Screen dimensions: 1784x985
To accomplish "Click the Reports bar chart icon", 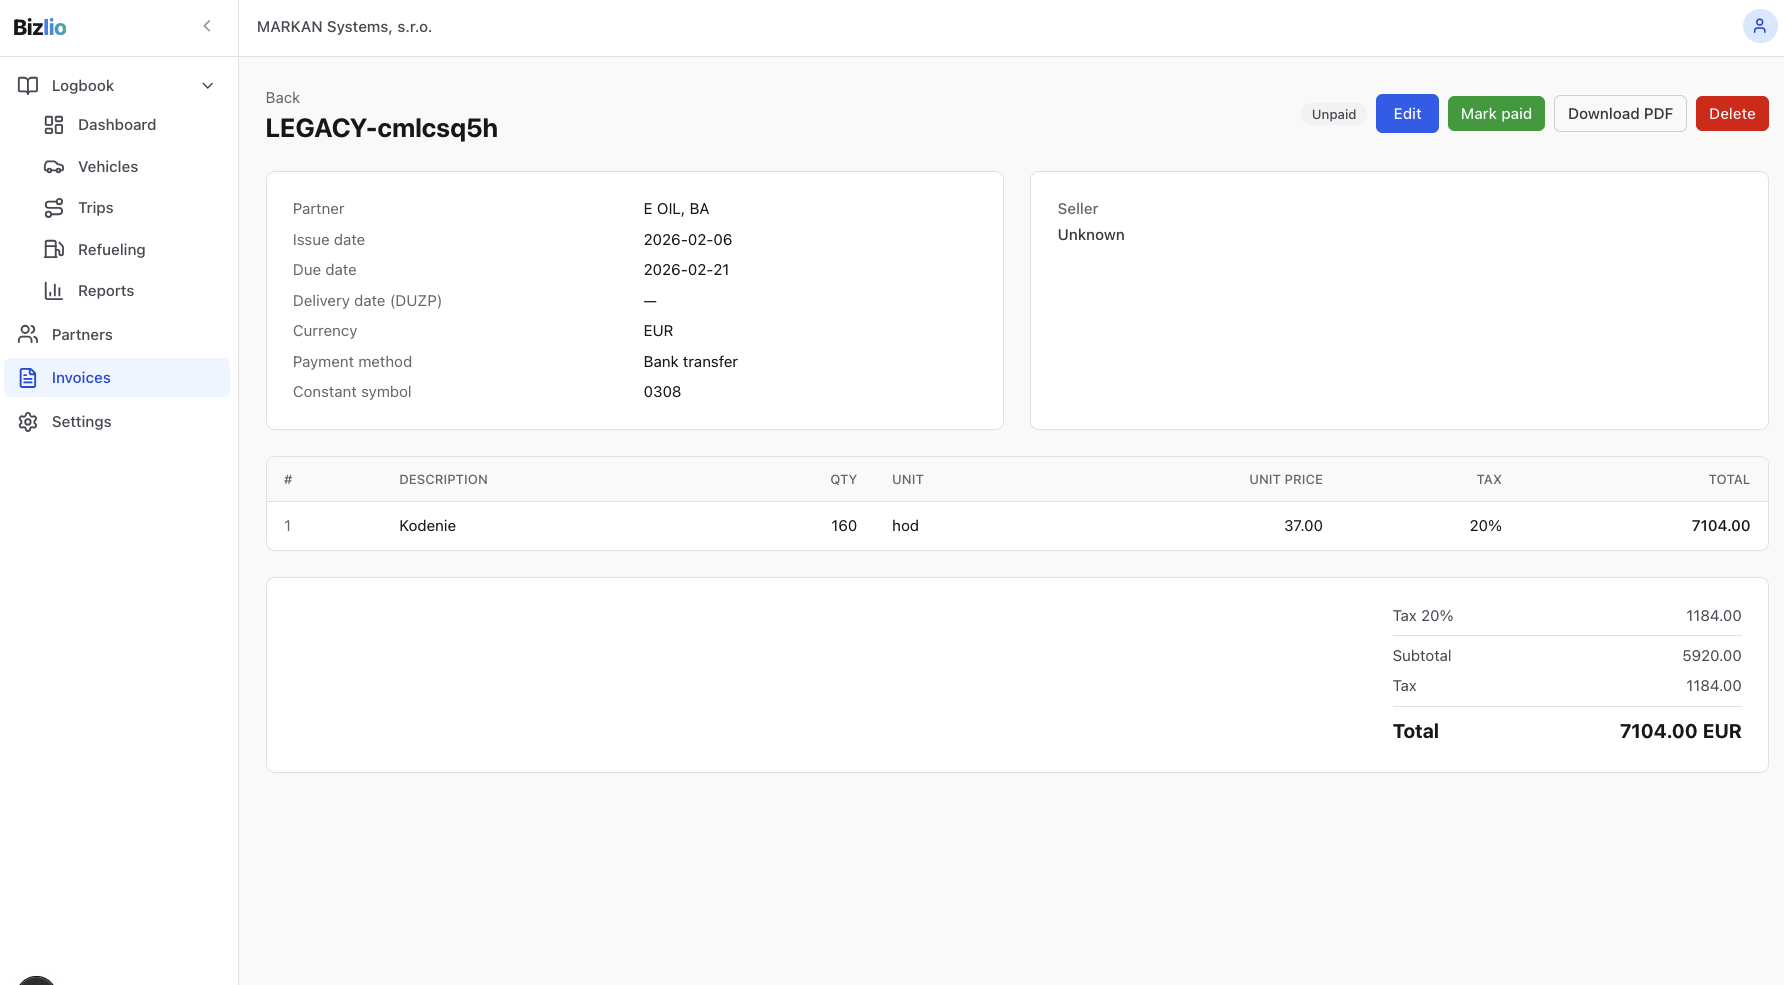I will pyautogui.click(x=54, y=291).
